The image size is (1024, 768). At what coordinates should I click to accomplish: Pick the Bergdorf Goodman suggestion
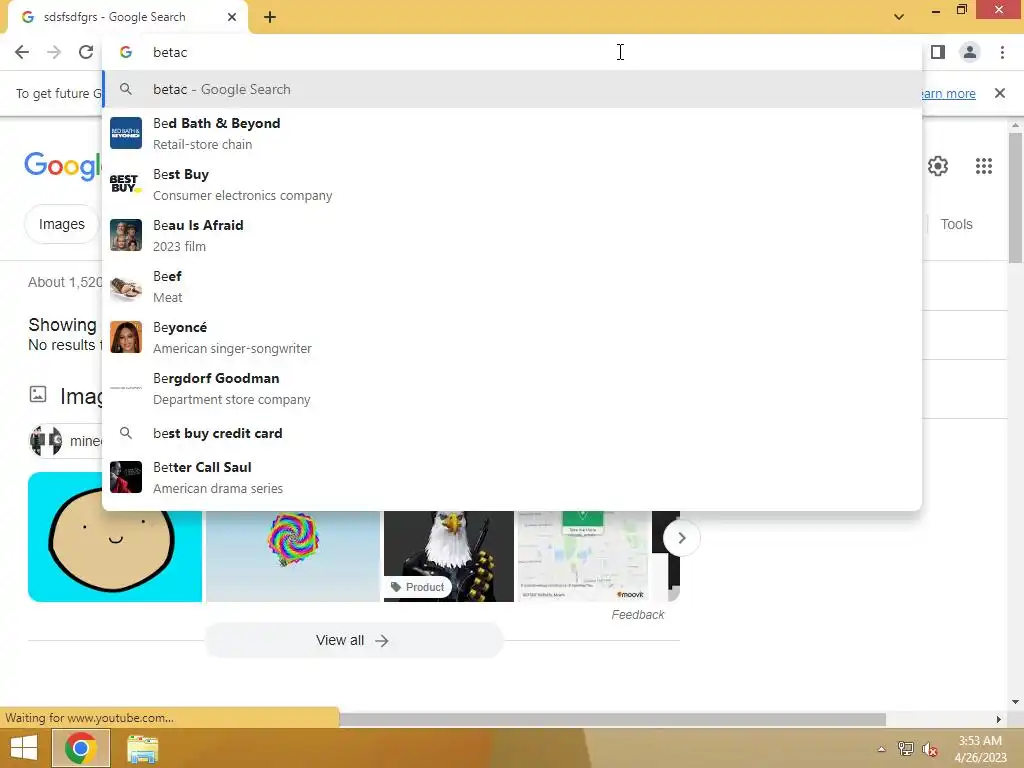pyautogui.click(x=512, y=388)
